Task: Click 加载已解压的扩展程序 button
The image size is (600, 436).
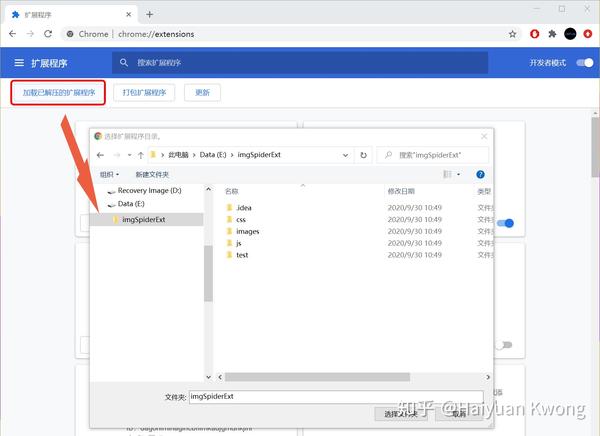Action: pos(58,92)
